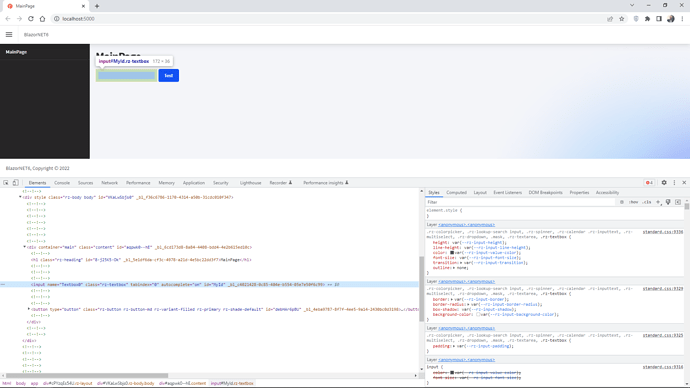Open the tab search dropdown chevron
690x388 pixels.
point(632,5)
